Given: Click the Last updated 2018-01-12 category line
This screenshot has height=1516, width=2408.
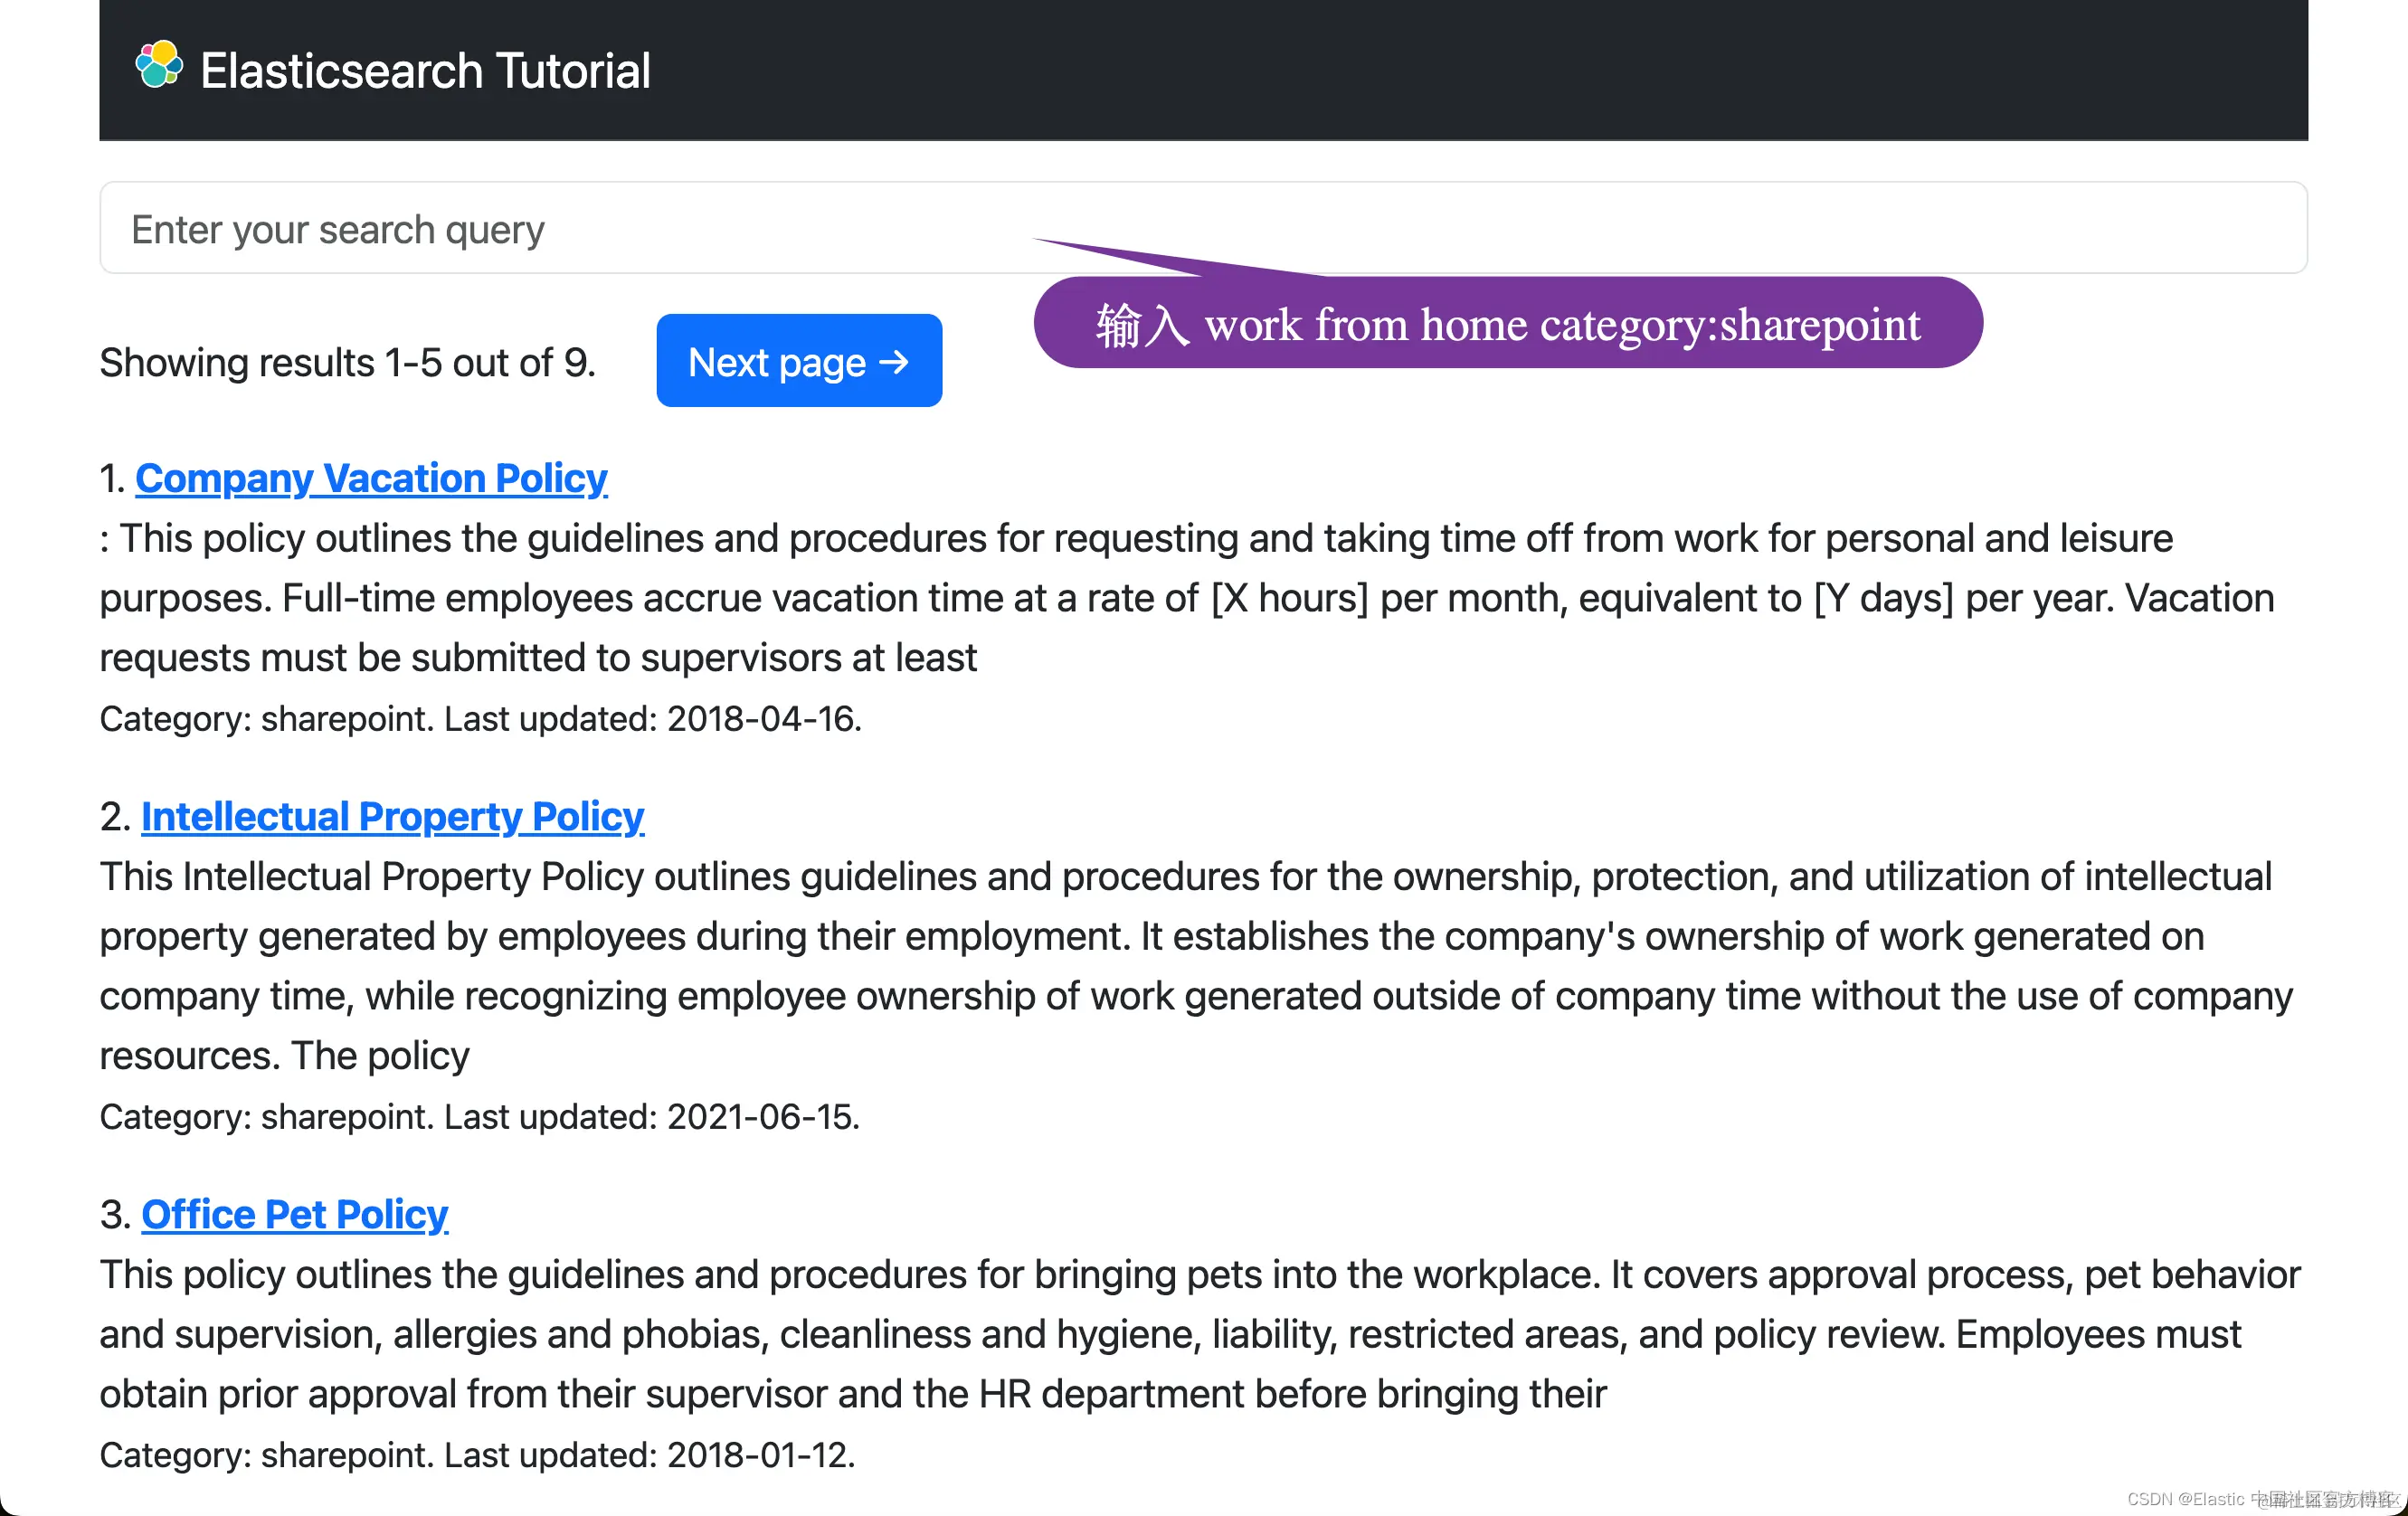Looking at the screenshot, I should 478,1455.
